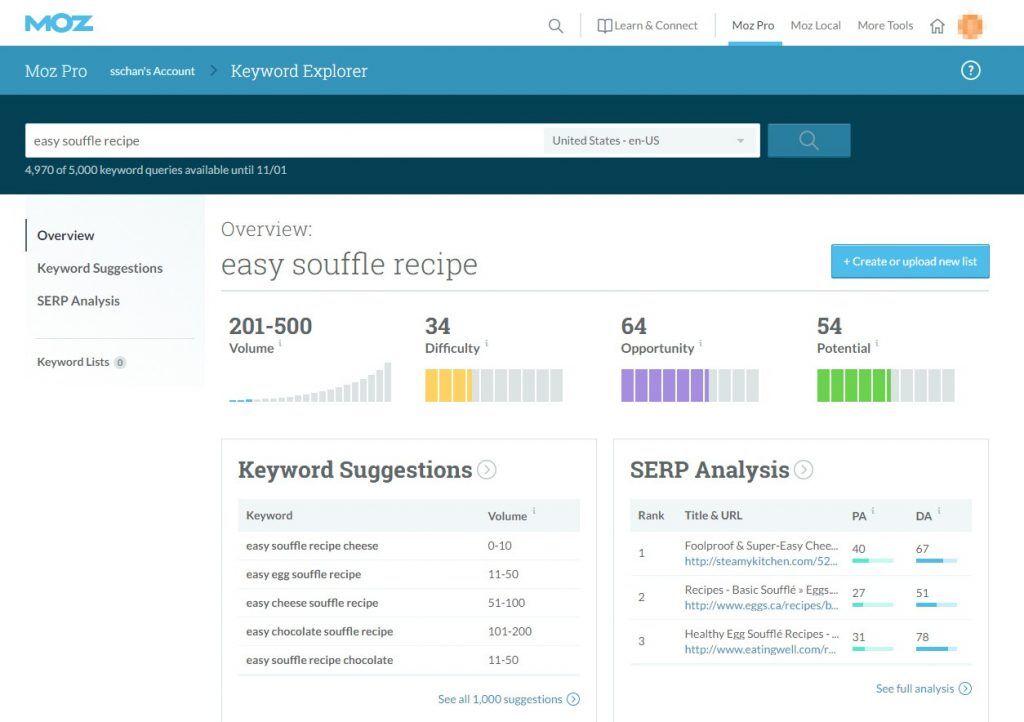Click the green Potential score bar
Image resolution: width=1024 pixels, height=722 pixels.
(886, 385)
